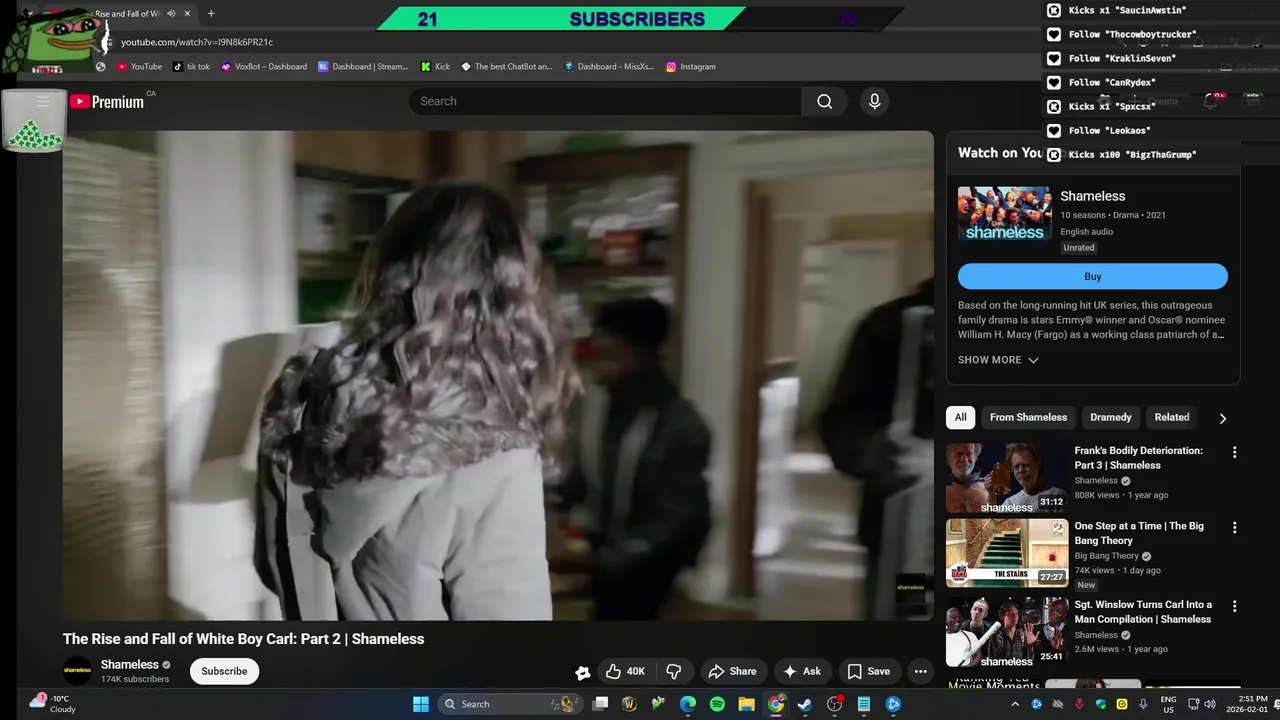Open VoxBot Dashboard bookmark
Viewport: 1280px width, 720px height.
pos(264,67)
